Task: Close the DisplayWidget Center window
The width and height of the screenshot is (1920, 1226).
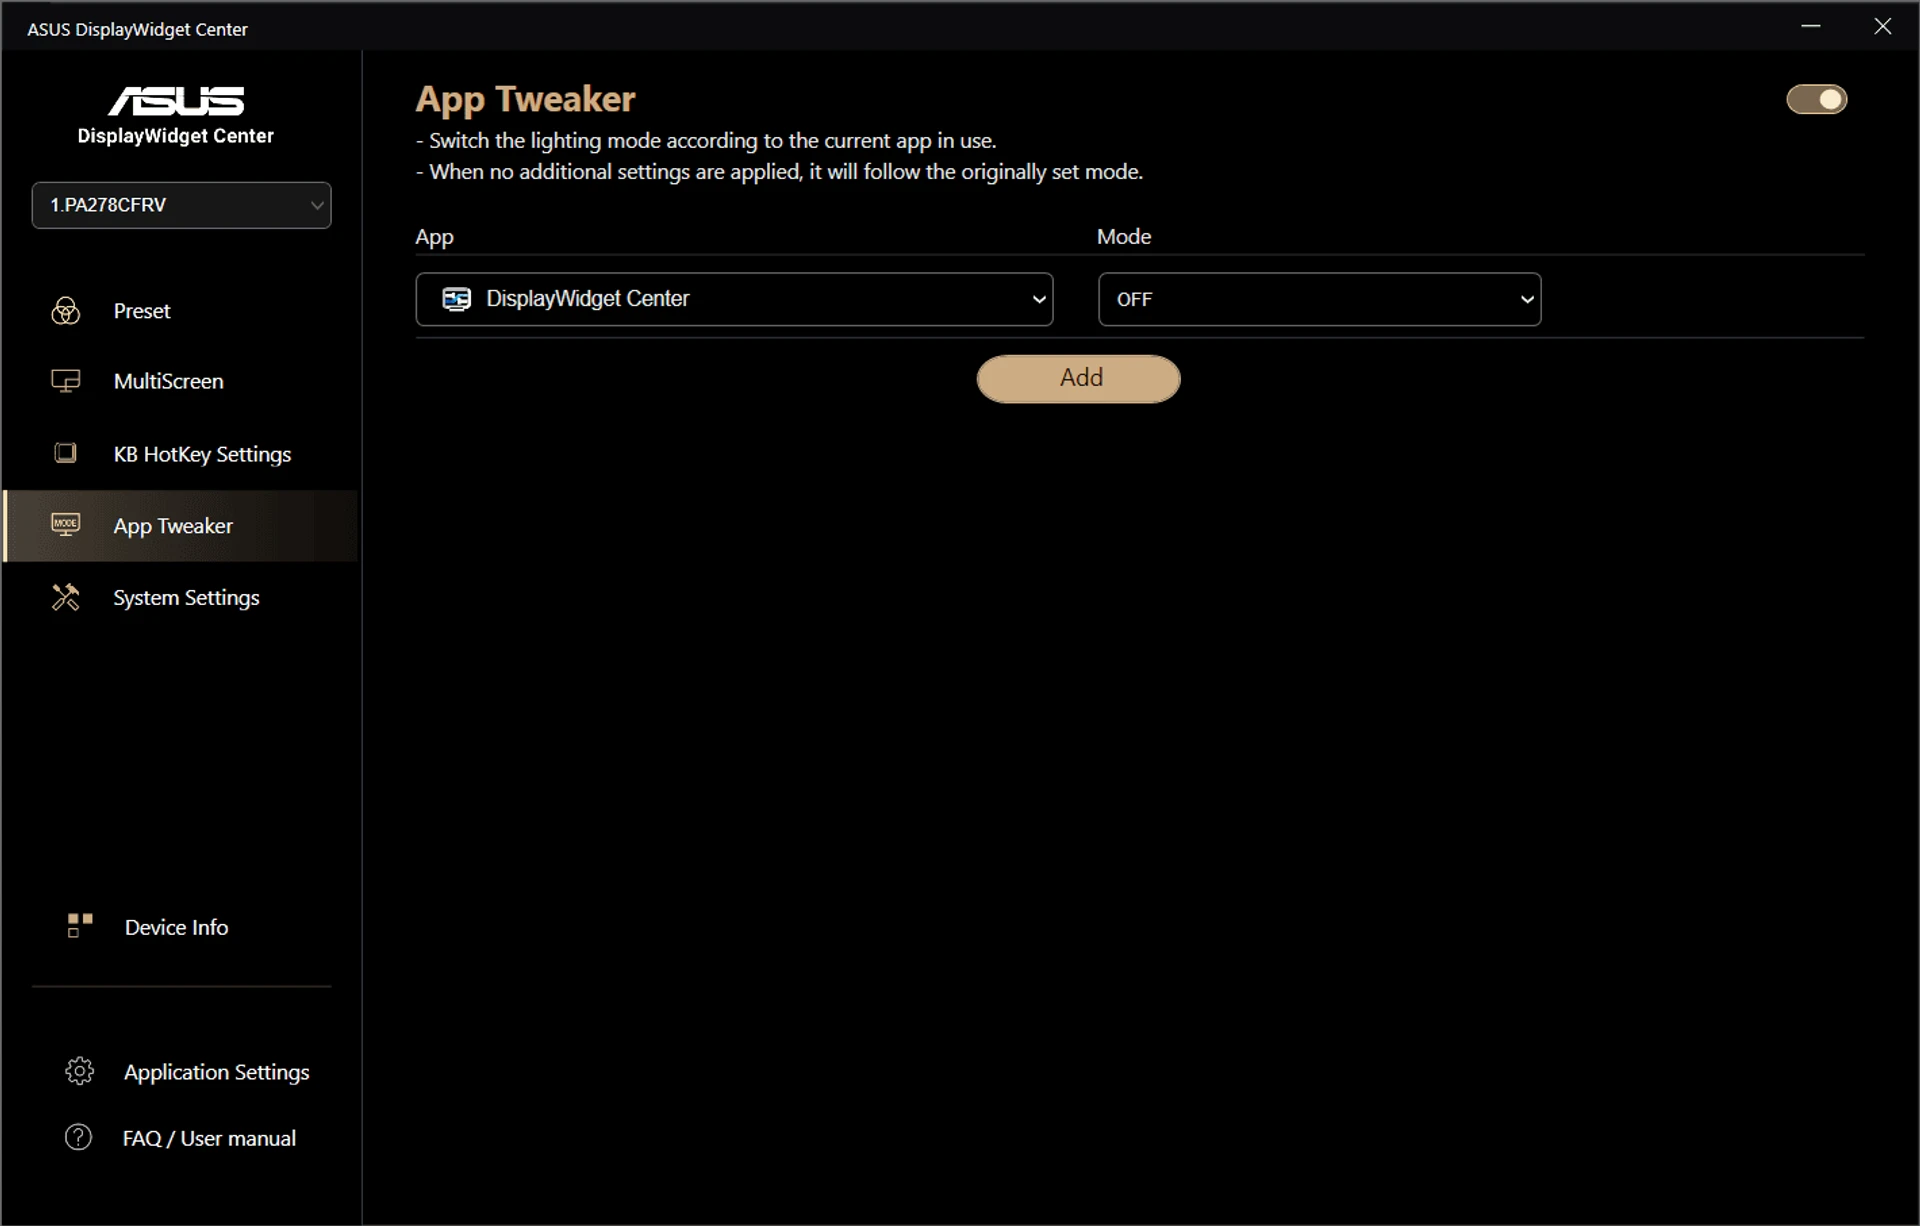Action: click(x=1882, y=26)
